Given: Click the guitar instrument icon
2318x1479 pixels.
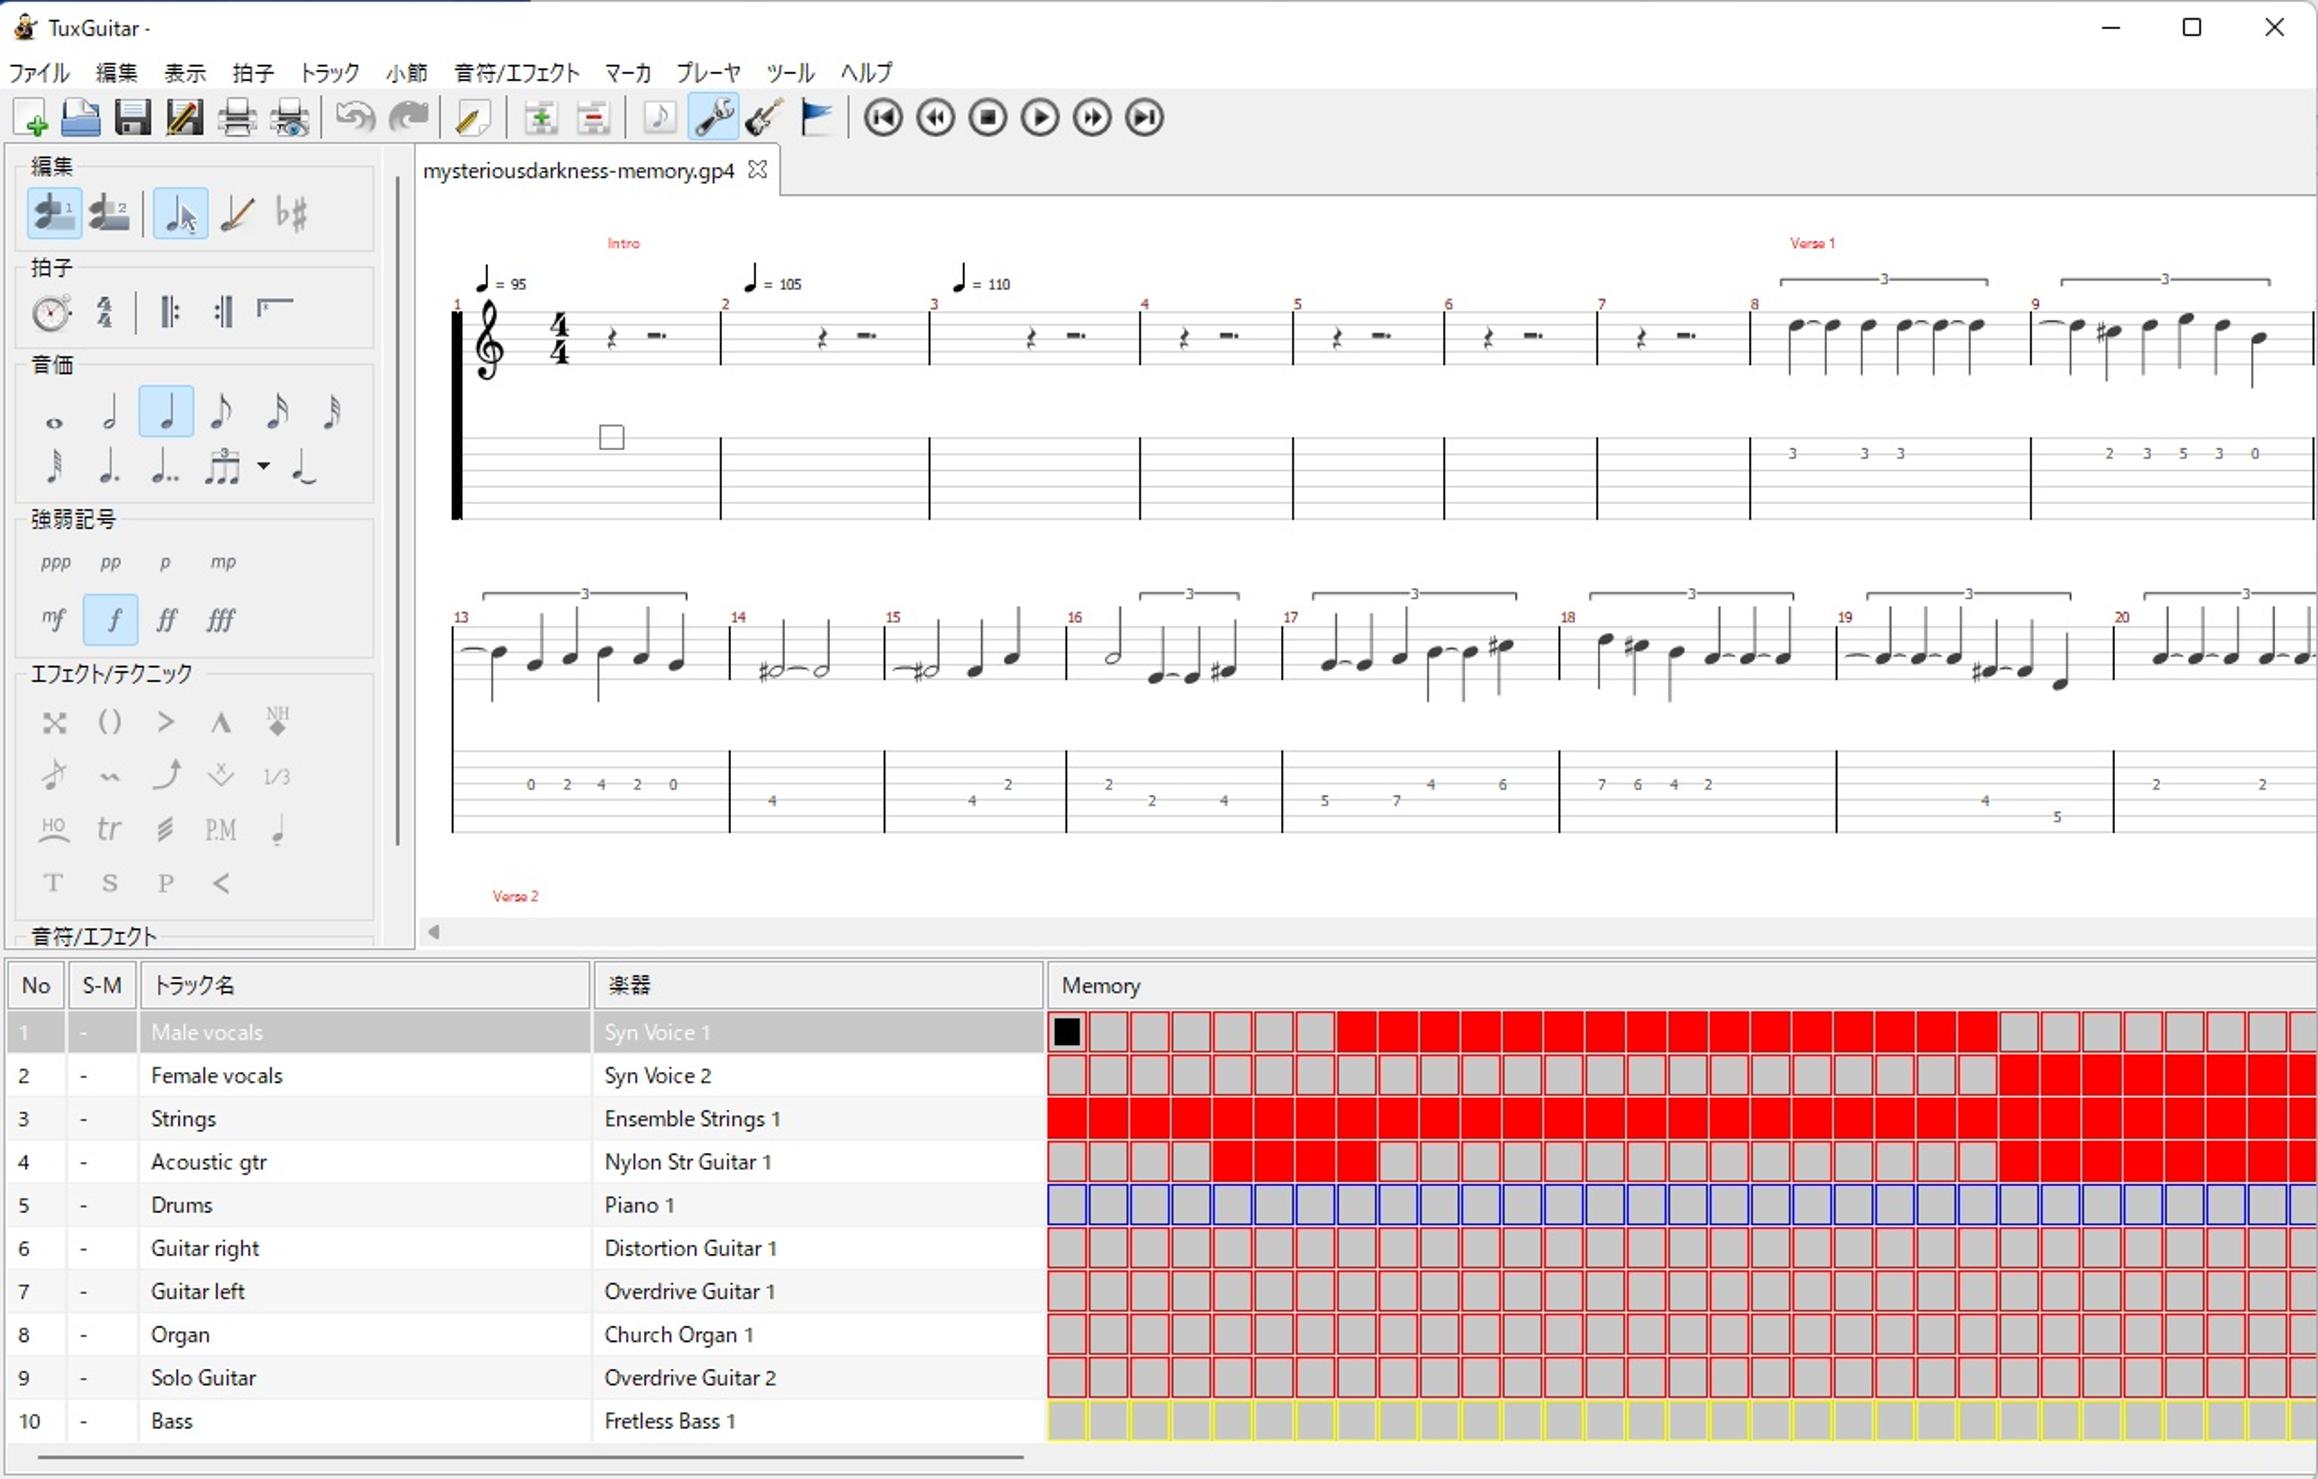Looking at the screenshot, I should pos(764,118).
